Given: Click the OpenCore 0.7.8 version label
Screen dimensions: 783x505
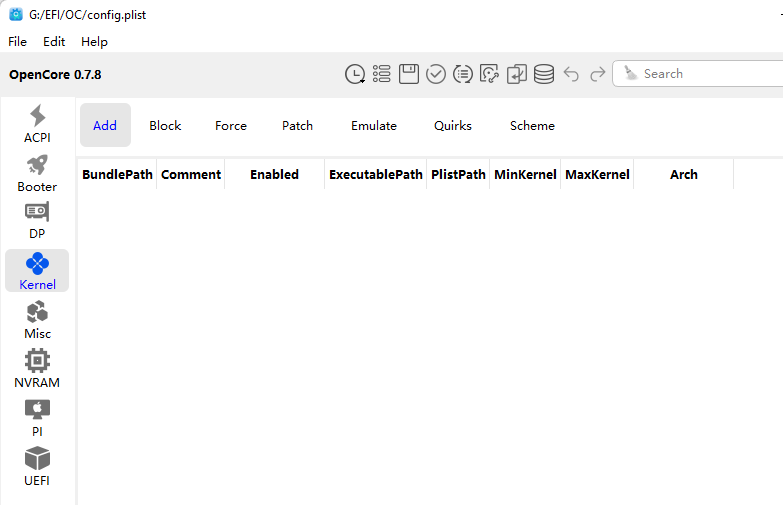Looking at the screenshot, I should point(55,74).
